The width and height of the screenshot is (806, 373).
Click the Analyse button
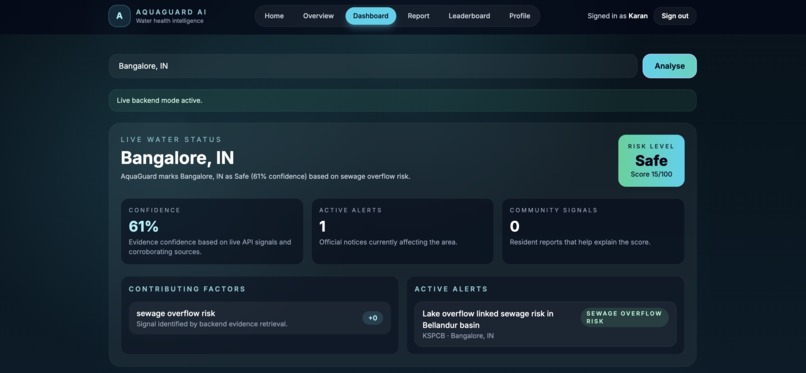(670, 66)
